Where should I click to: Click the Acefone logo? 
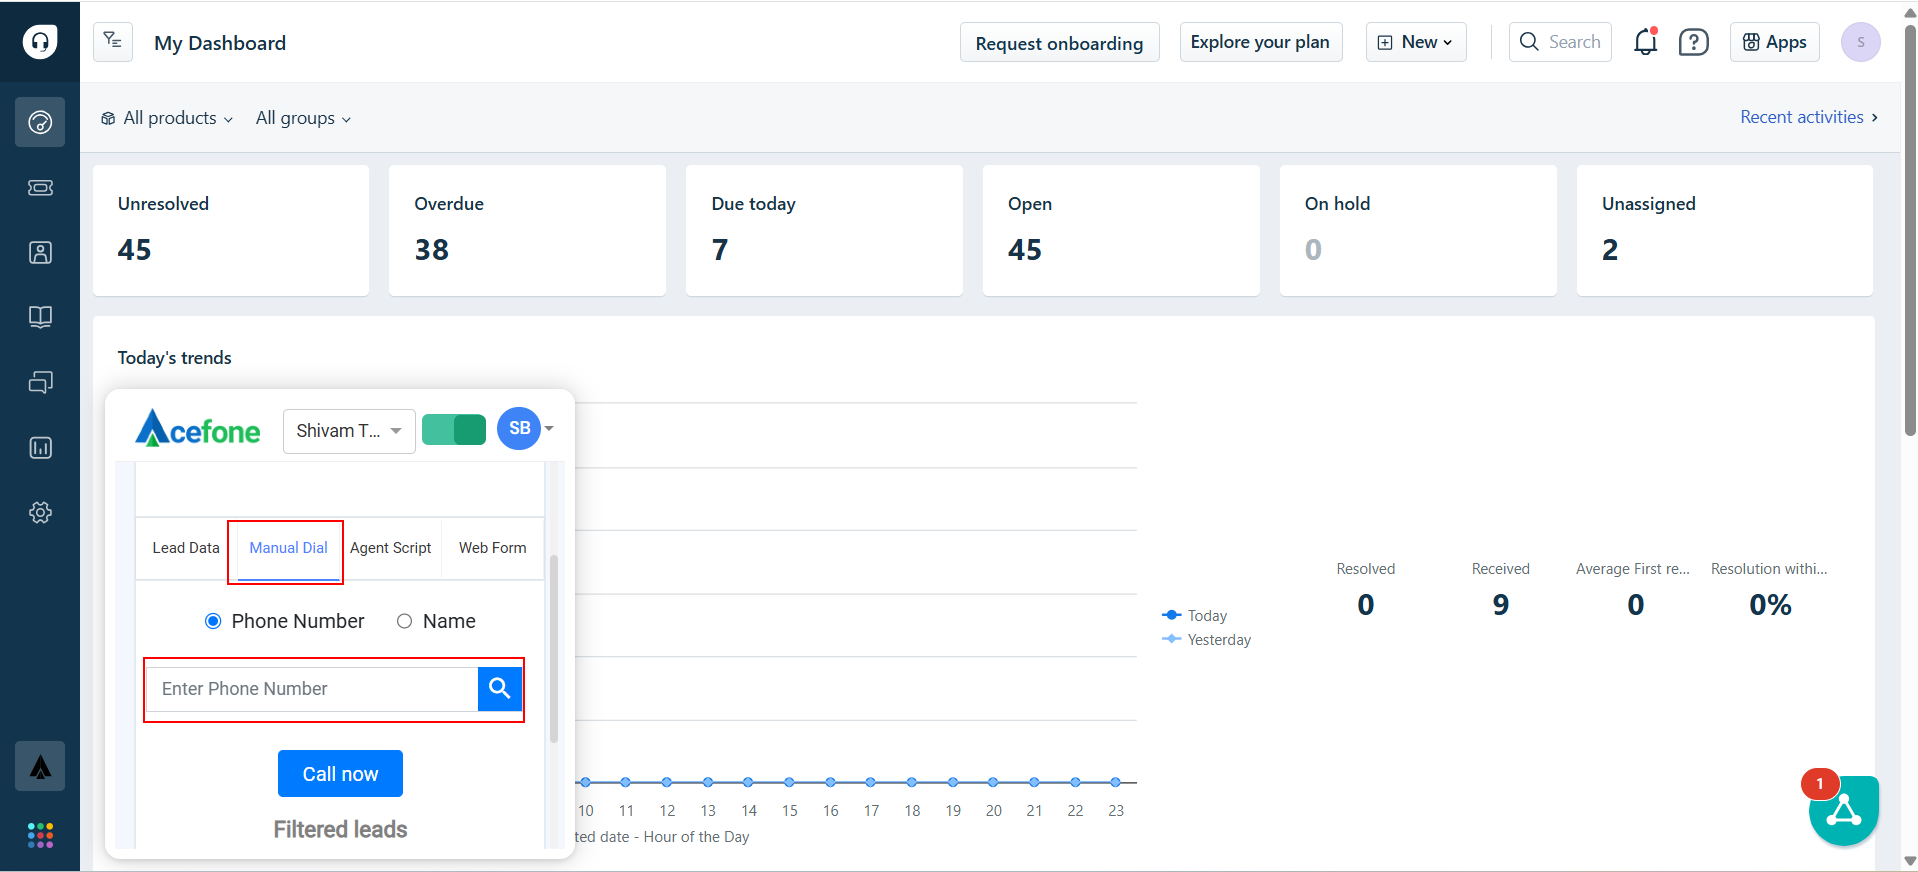tap(197, 429)
